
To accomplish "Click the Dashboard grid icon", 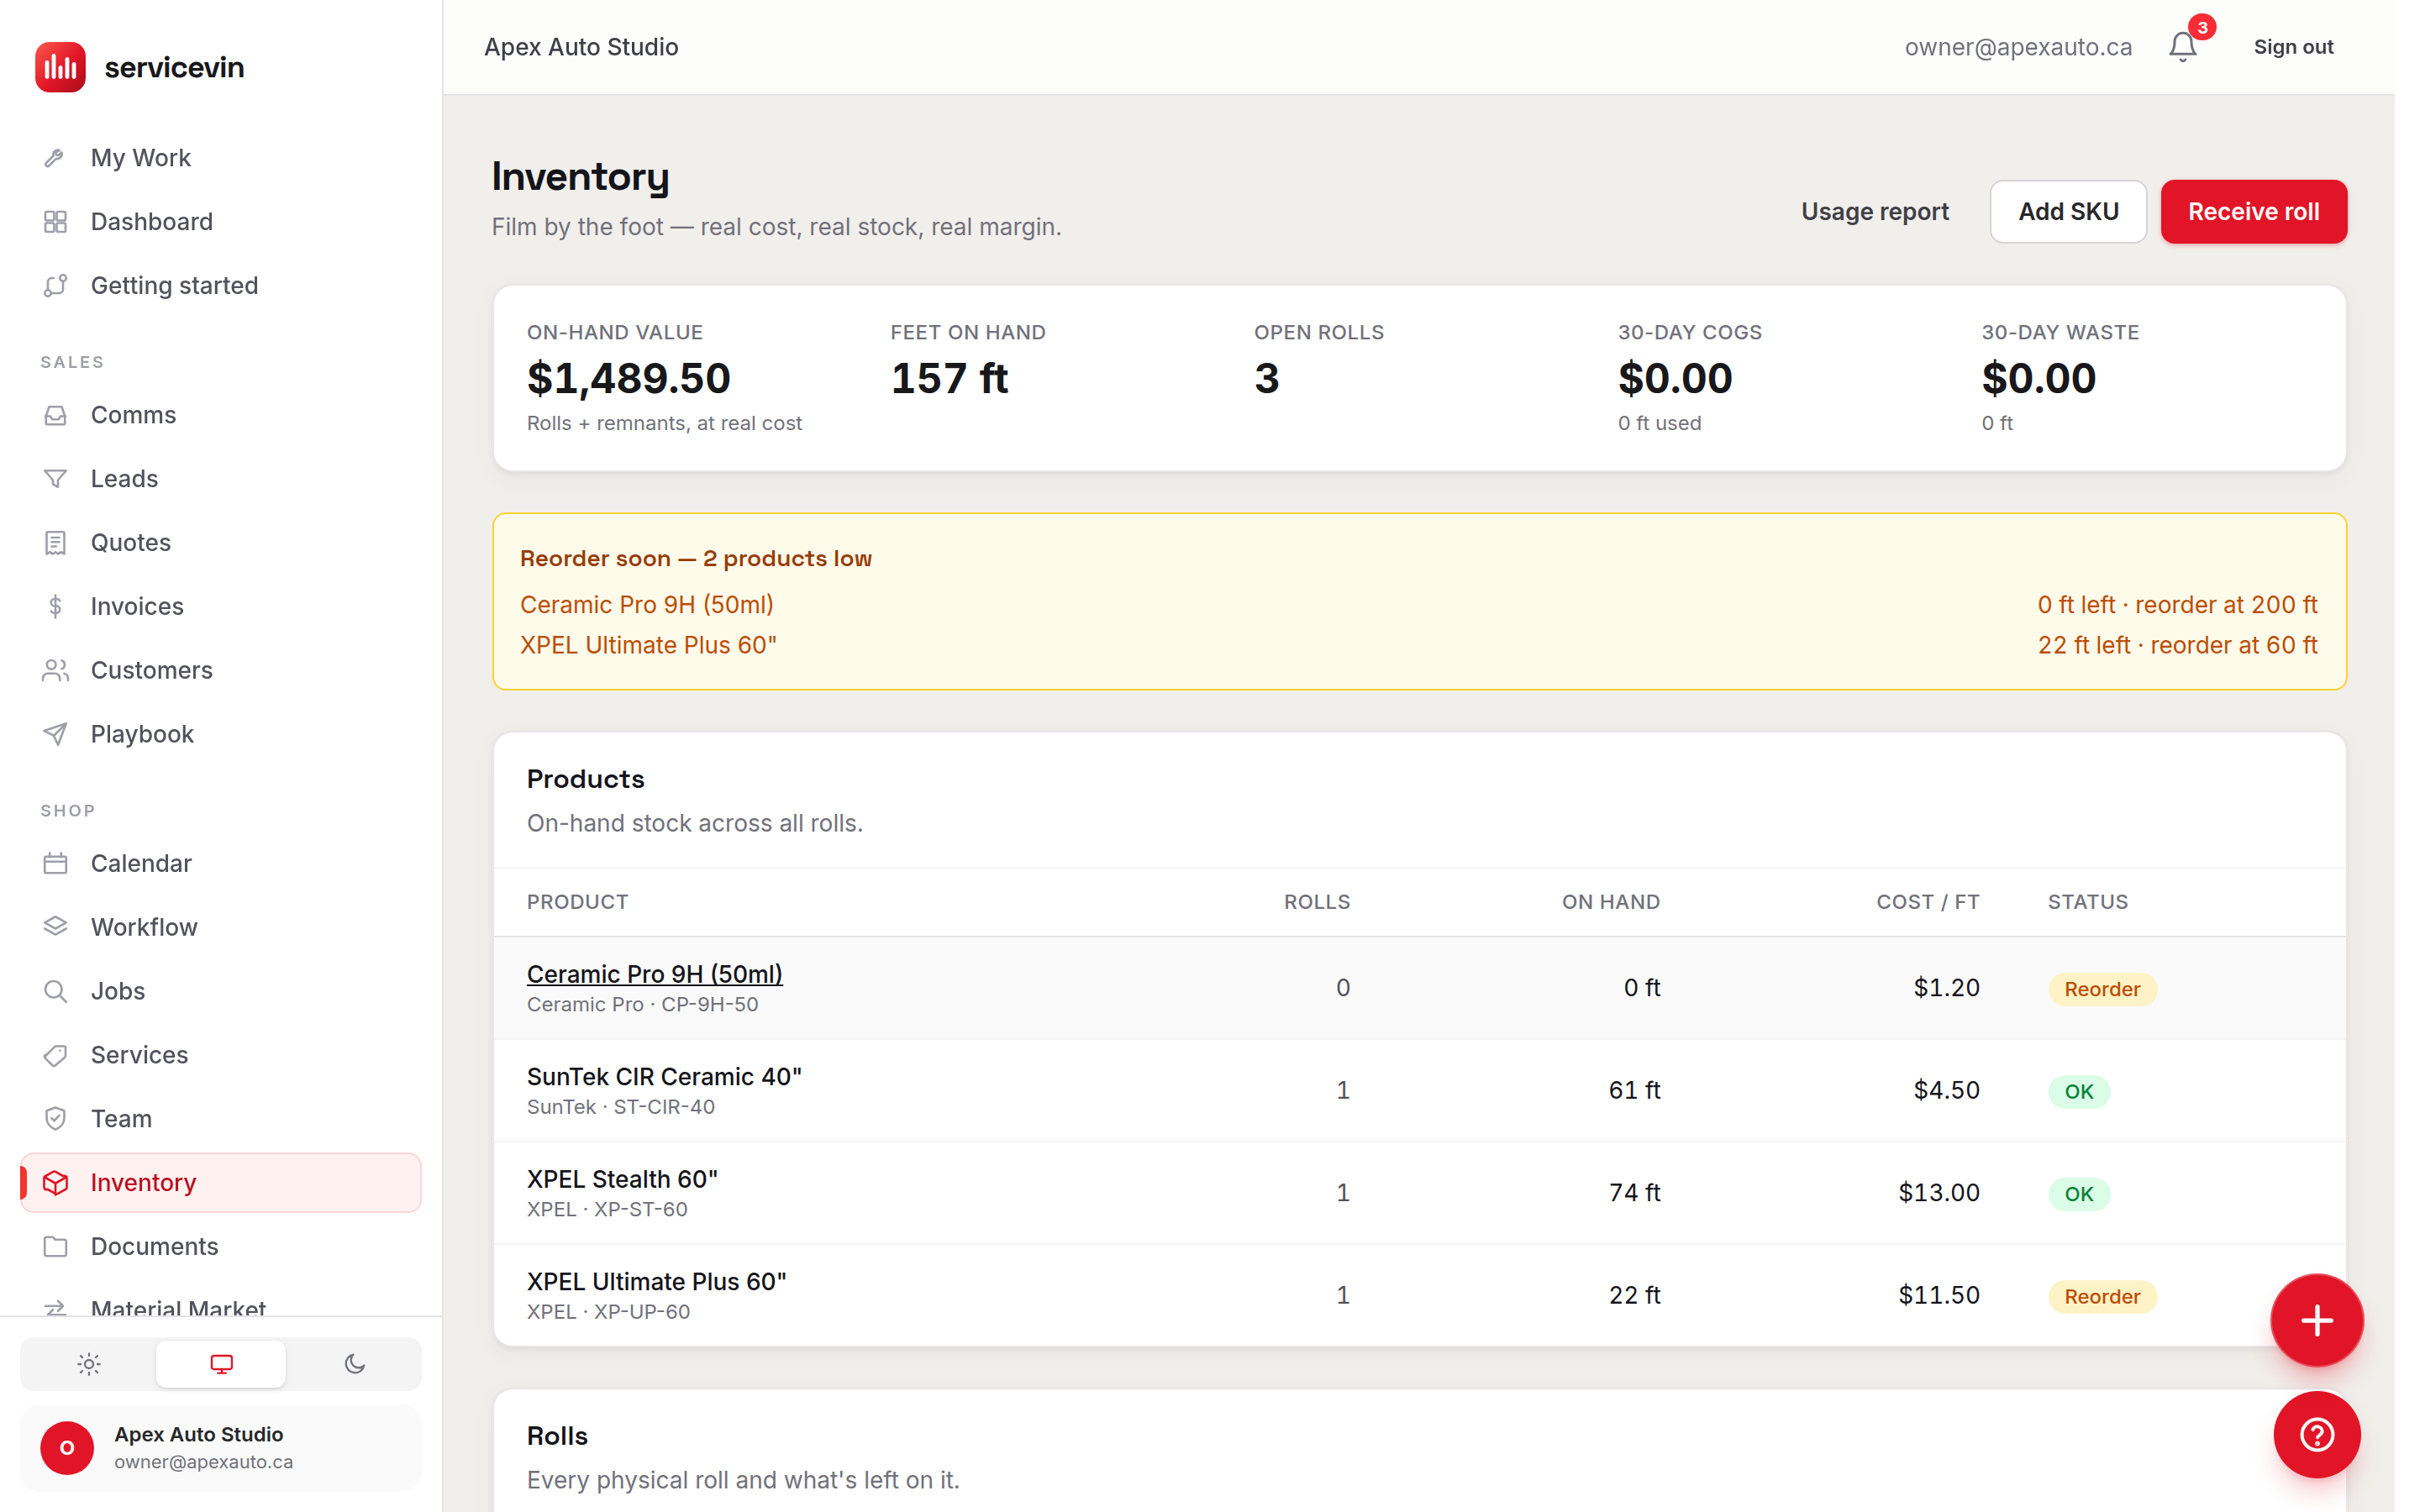I will (x=55, y=222).
